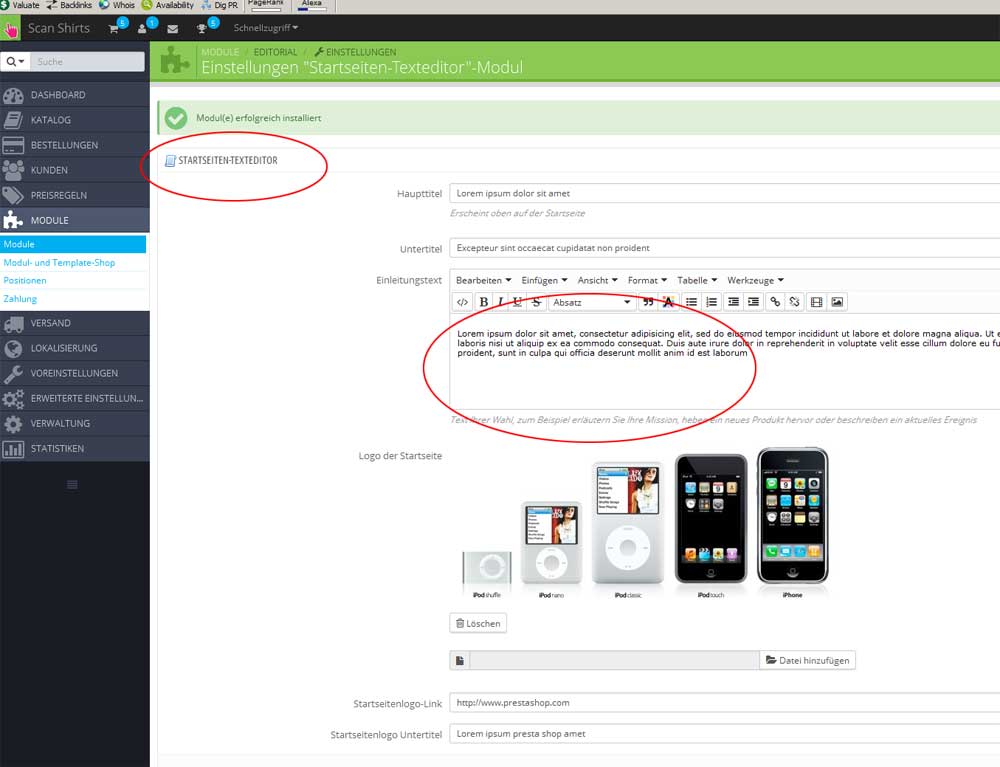Click the insert image icon
Viewport: 1000px width, 767px height.
[837, 302]
